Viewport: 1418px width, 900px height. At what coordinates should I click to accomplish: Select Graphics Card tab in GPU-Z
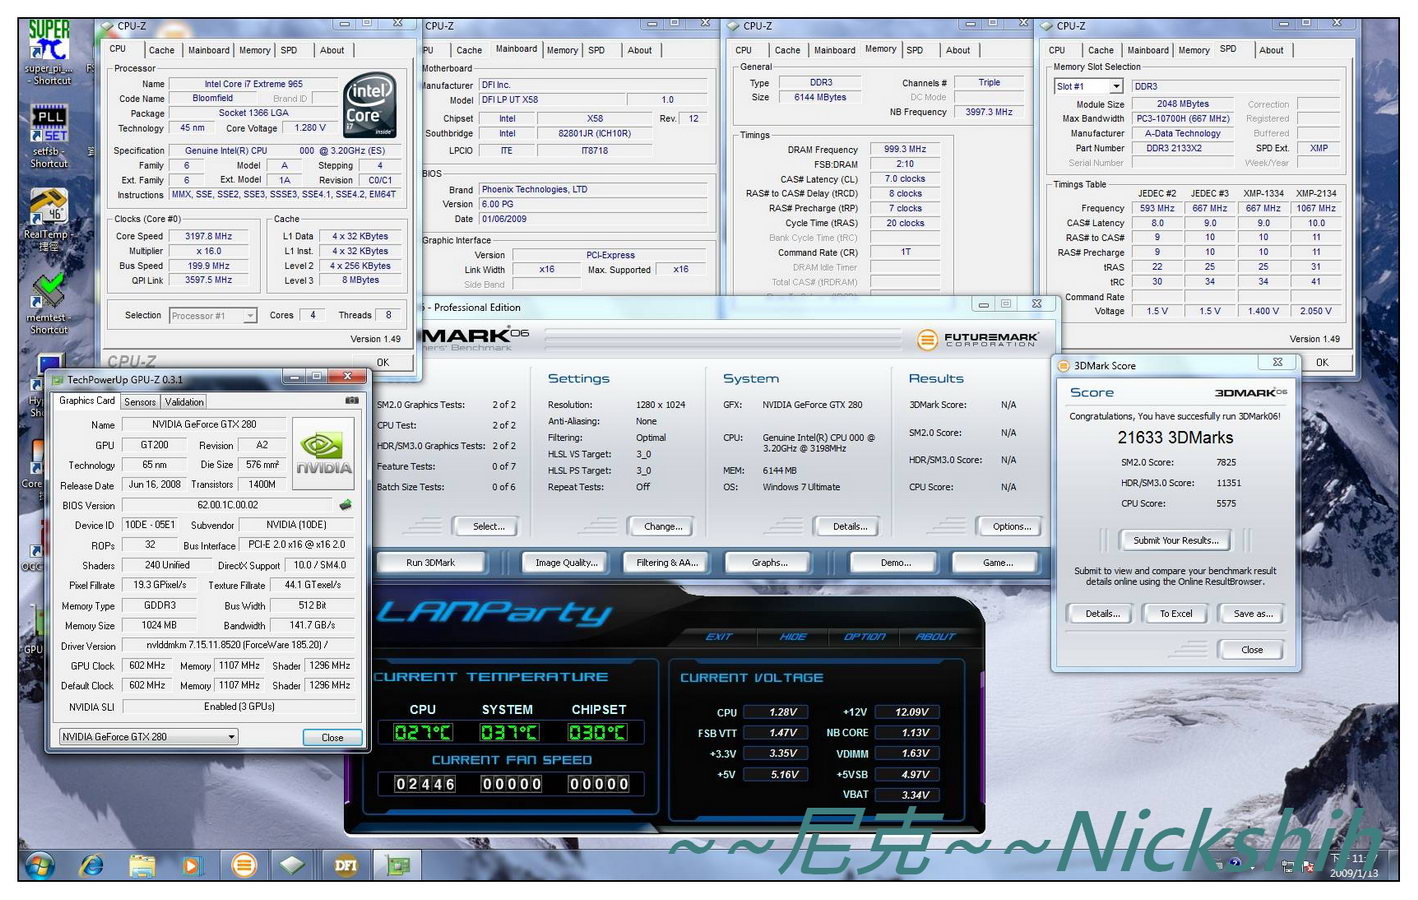(x=87, y=400)
